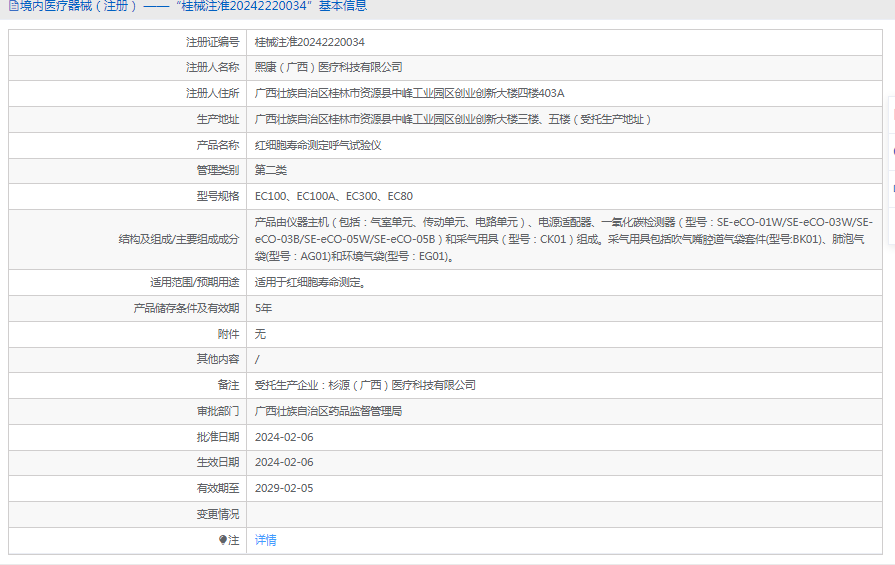
Task: Click the 备注 row label
Action: pos(228,385)
